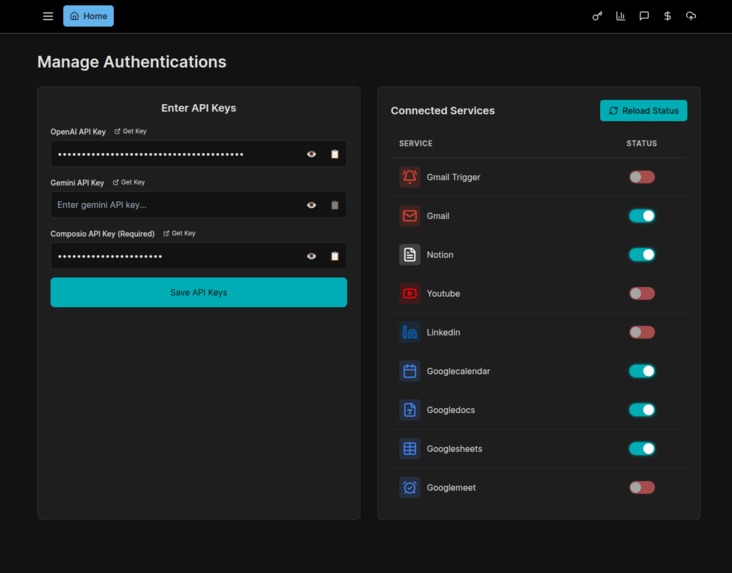The image size is (732, 573).
Task: Switch on the Linkedin toggle
Action: click(642, 332)
